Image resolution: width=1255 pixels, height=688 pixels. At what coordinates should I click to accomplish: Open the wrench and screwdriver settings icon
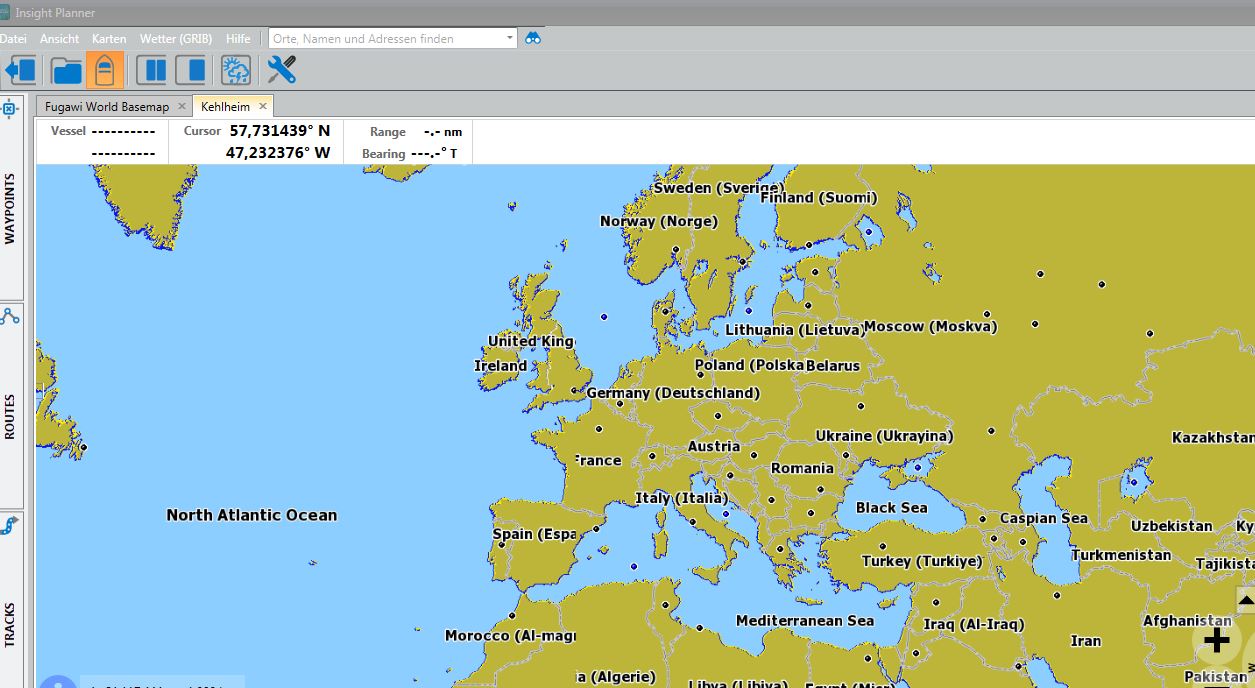[281, 70]
